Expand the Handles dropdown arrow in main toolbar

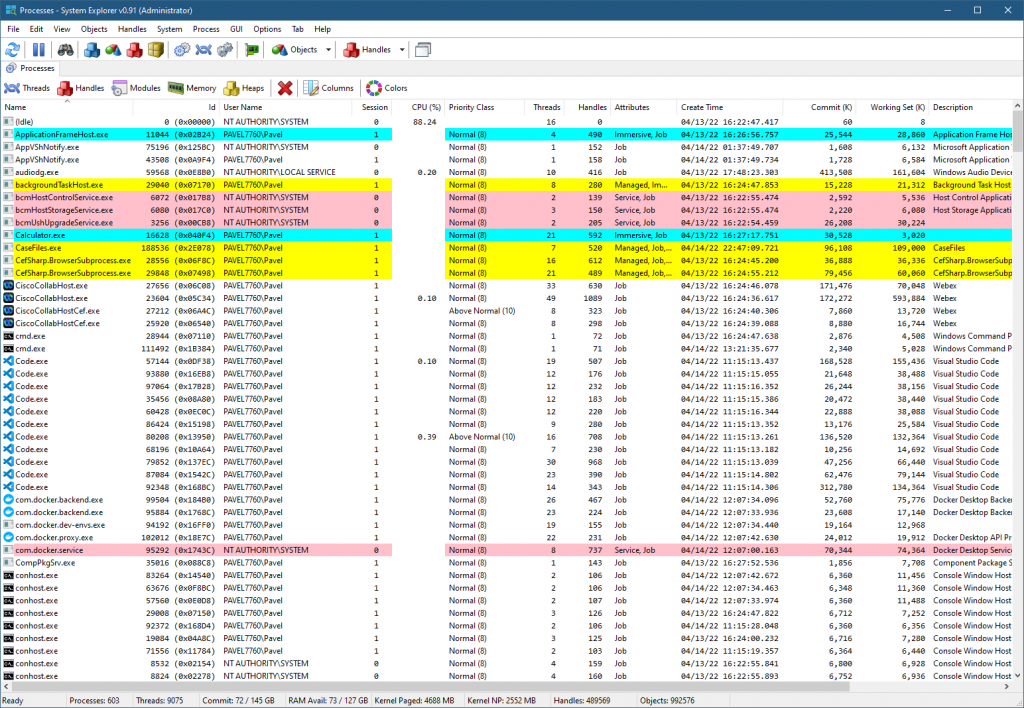pos(402,49)
